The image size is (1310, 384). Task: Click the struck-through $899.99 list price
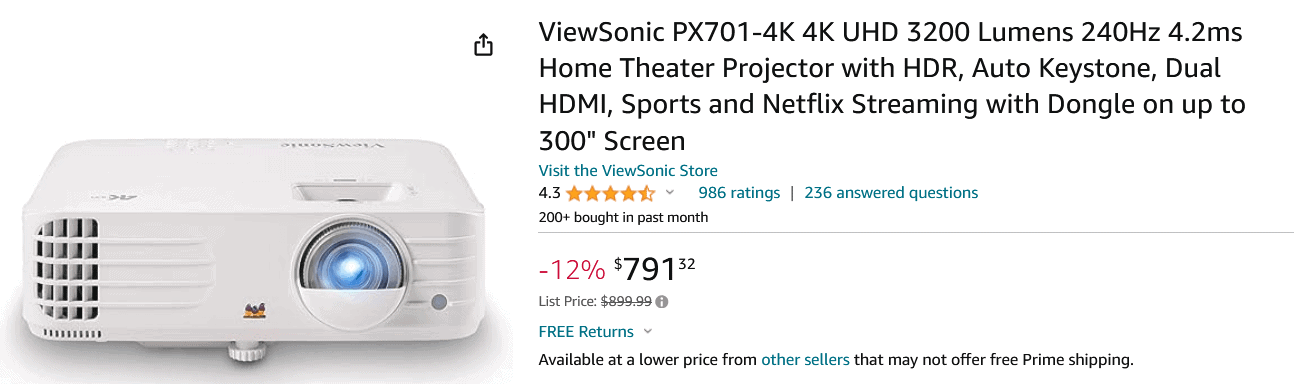pos(626,301)
